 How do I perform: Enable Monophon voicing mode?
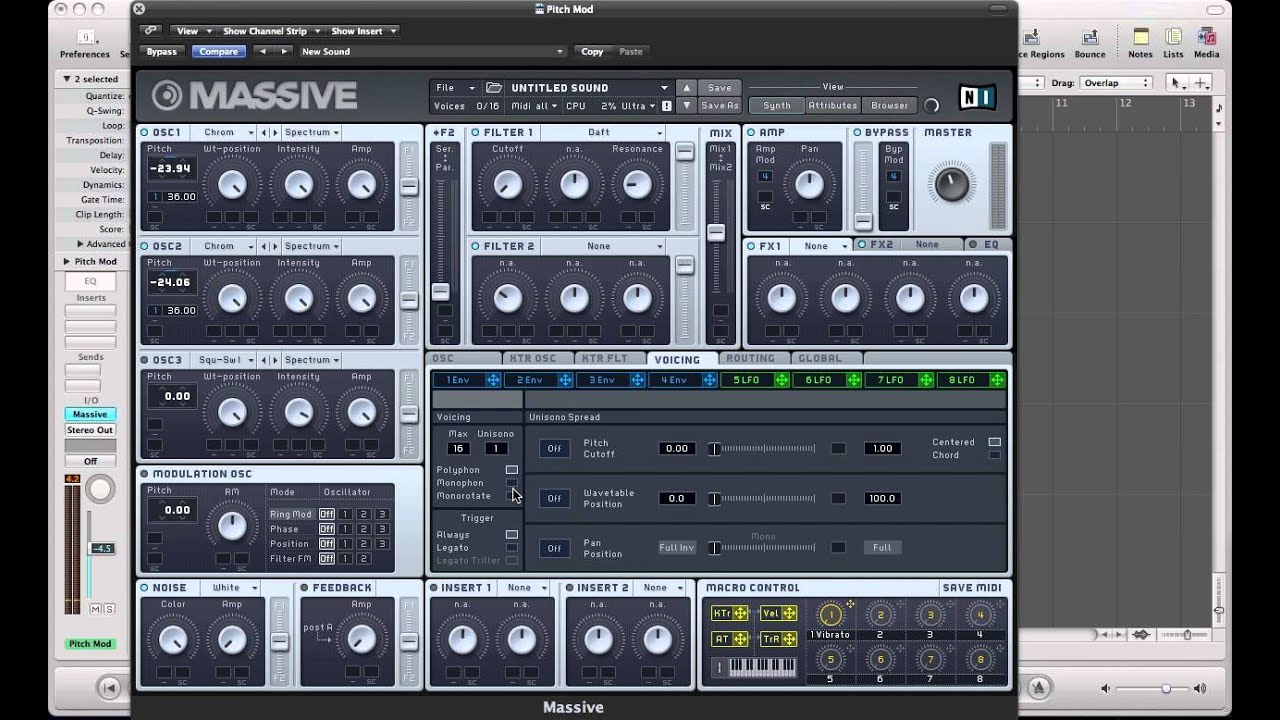[512, 483]
